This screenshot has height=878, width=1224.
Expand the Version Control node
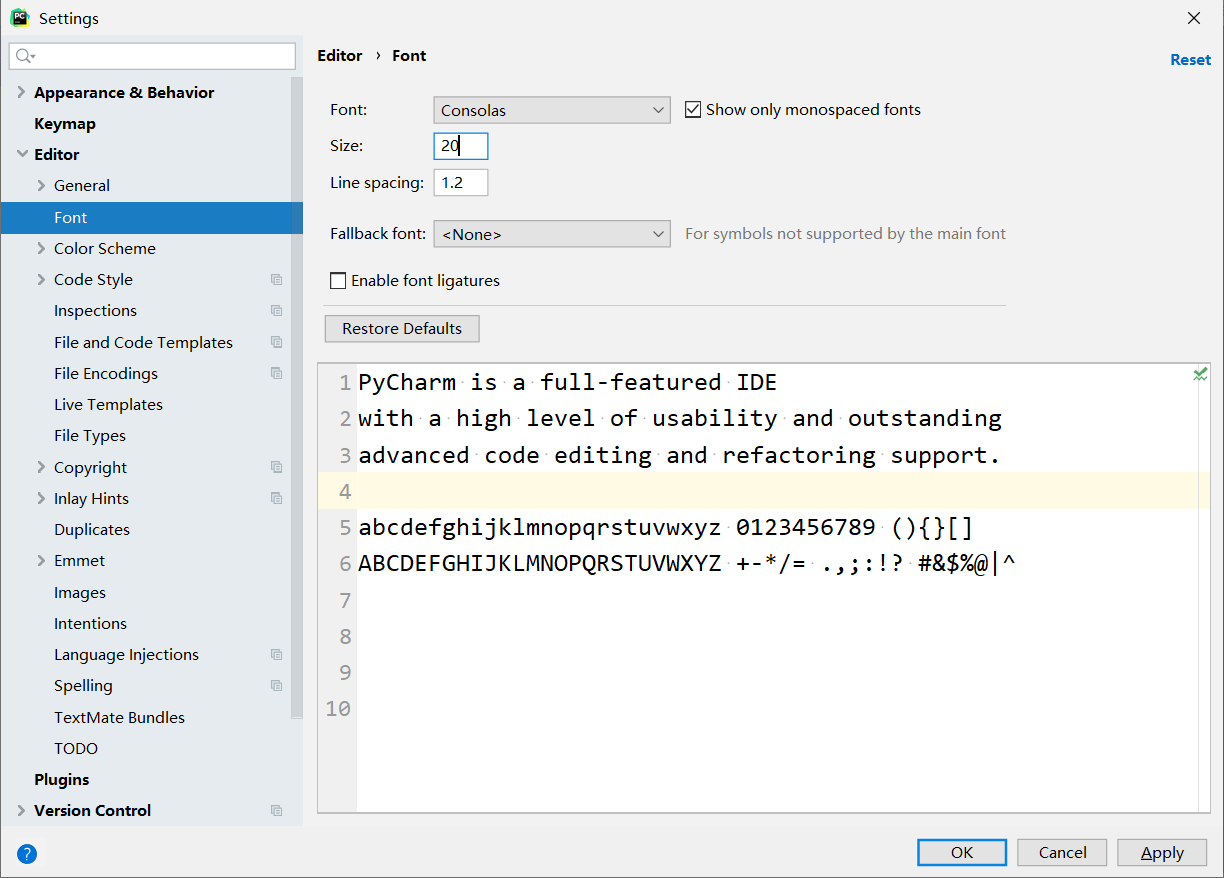21,811
